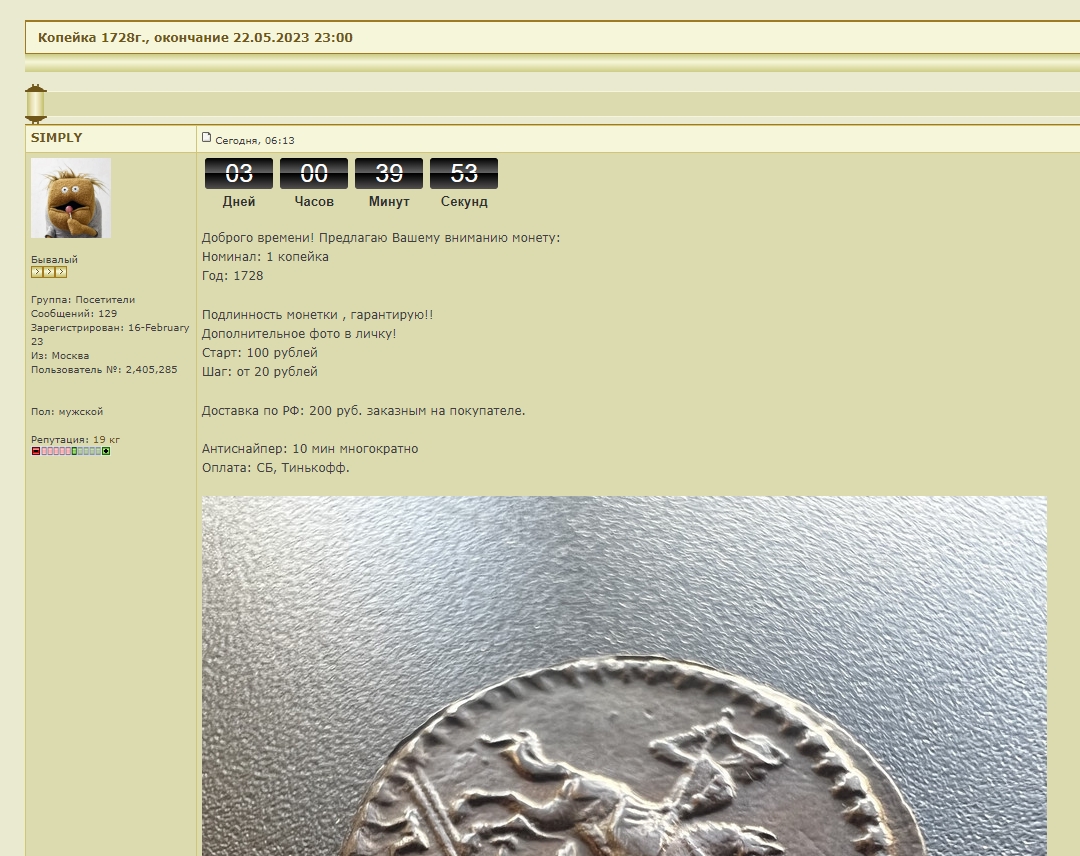Click the decorative scroll icon above the post

36,104
